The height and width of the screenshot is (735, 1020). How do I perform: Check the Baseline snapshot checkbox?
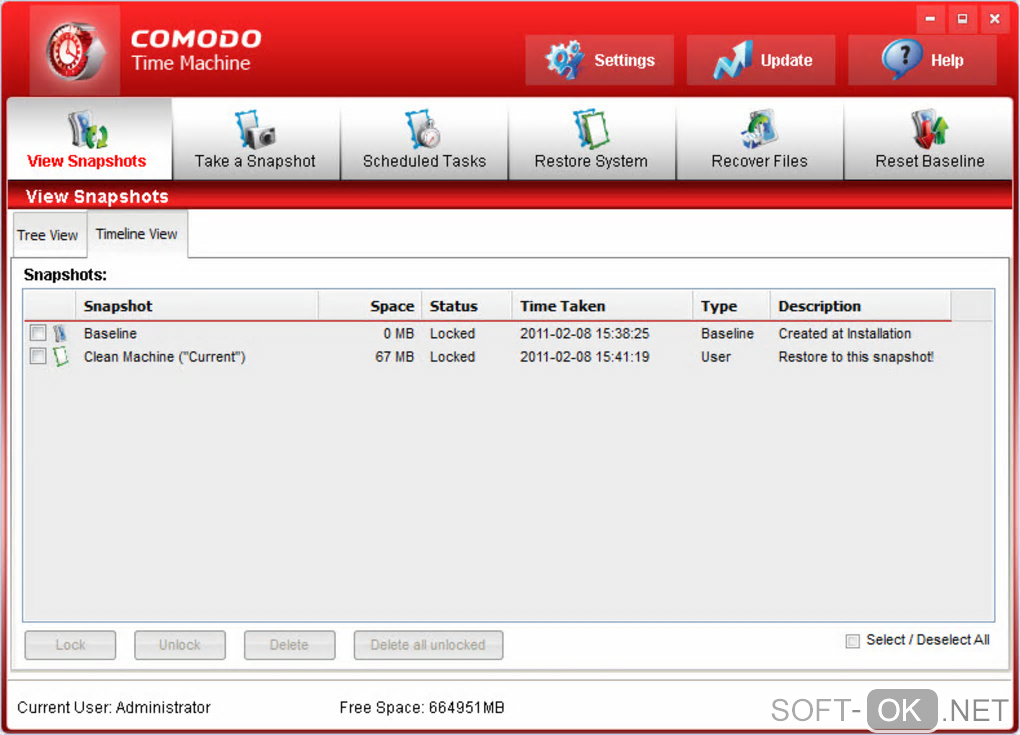pos(38,333)
